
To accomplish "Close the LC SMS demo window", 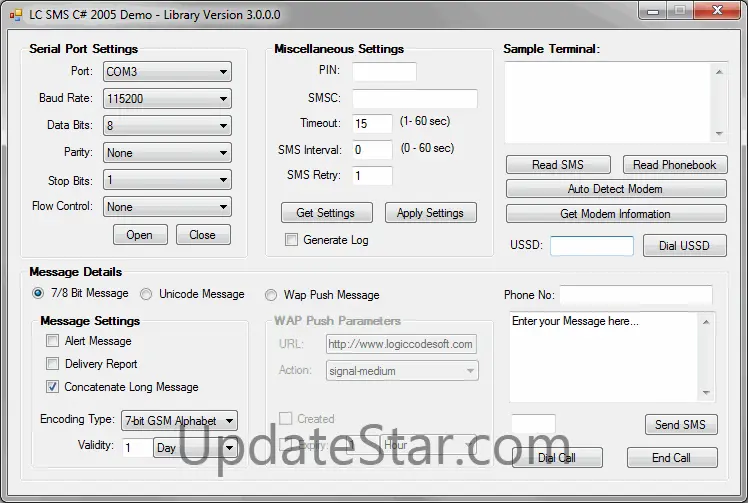I will [717, 10].
